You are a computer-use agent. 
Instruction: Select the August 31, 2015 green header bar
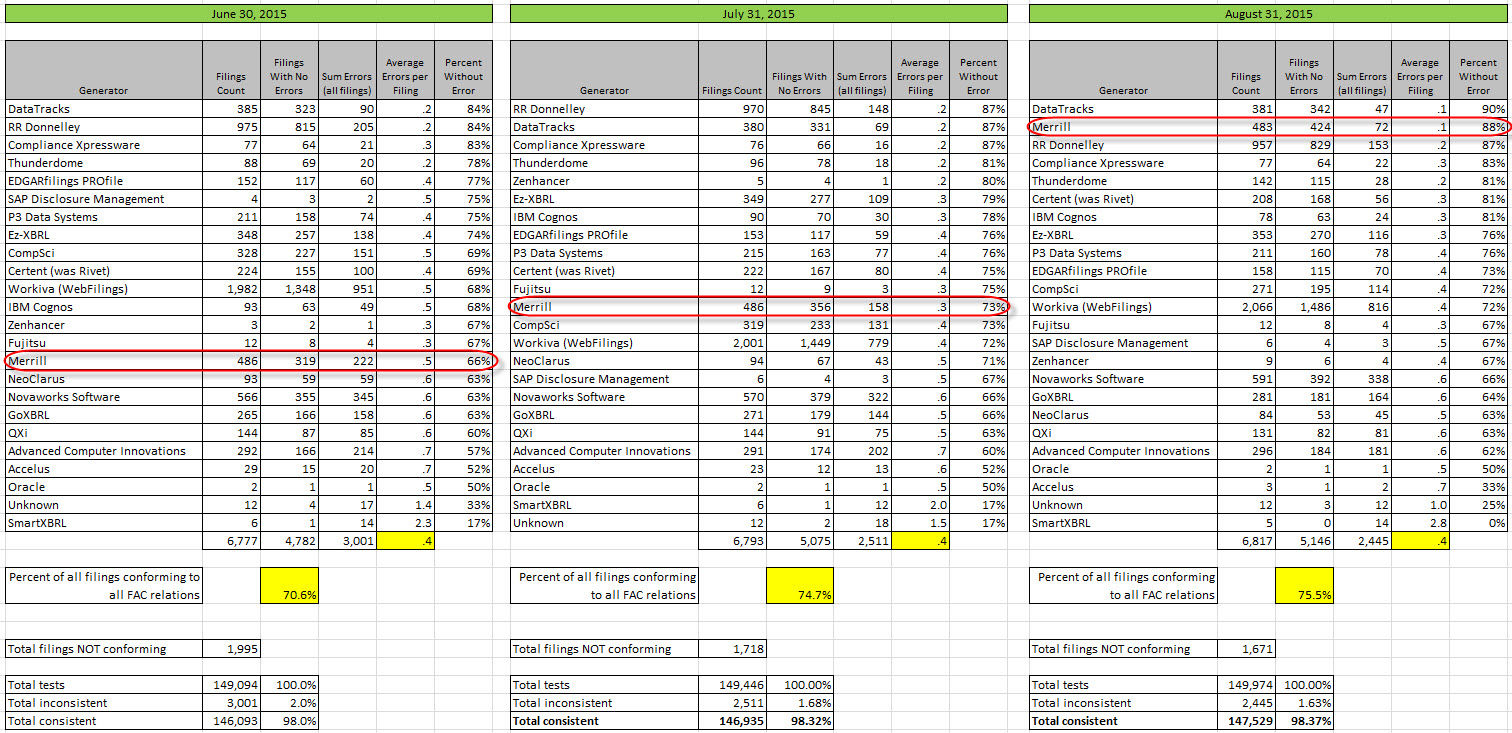(1267, 14)
